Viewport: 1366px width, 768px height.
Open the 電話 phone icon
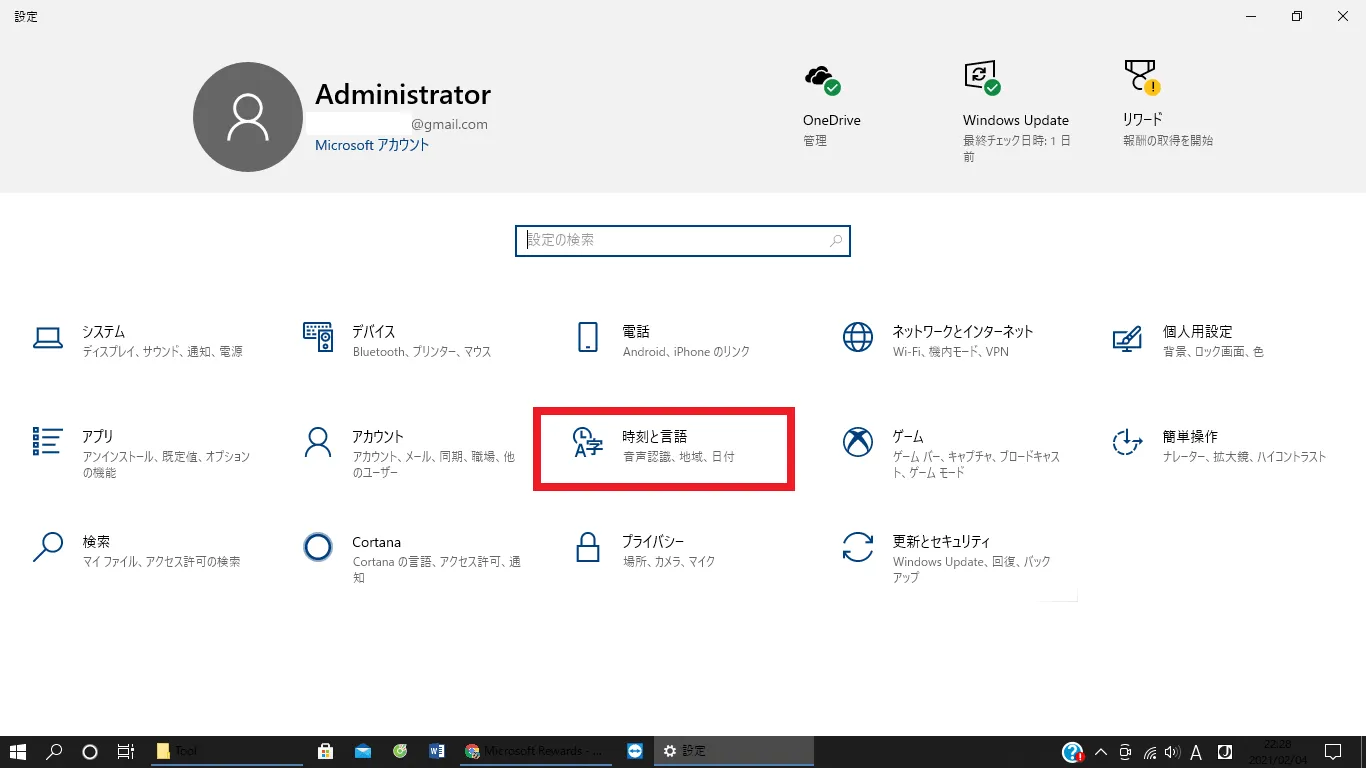[x=588, y=338]
